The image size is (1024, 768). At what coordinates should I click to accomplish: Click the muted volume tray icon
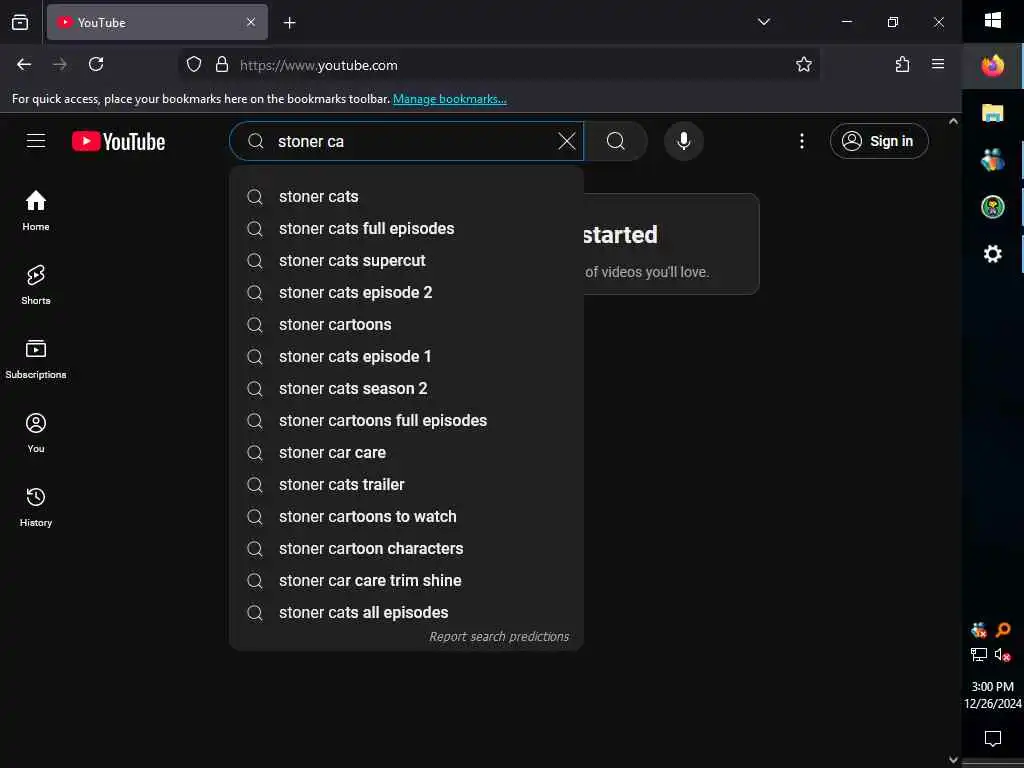(1002, 654)
